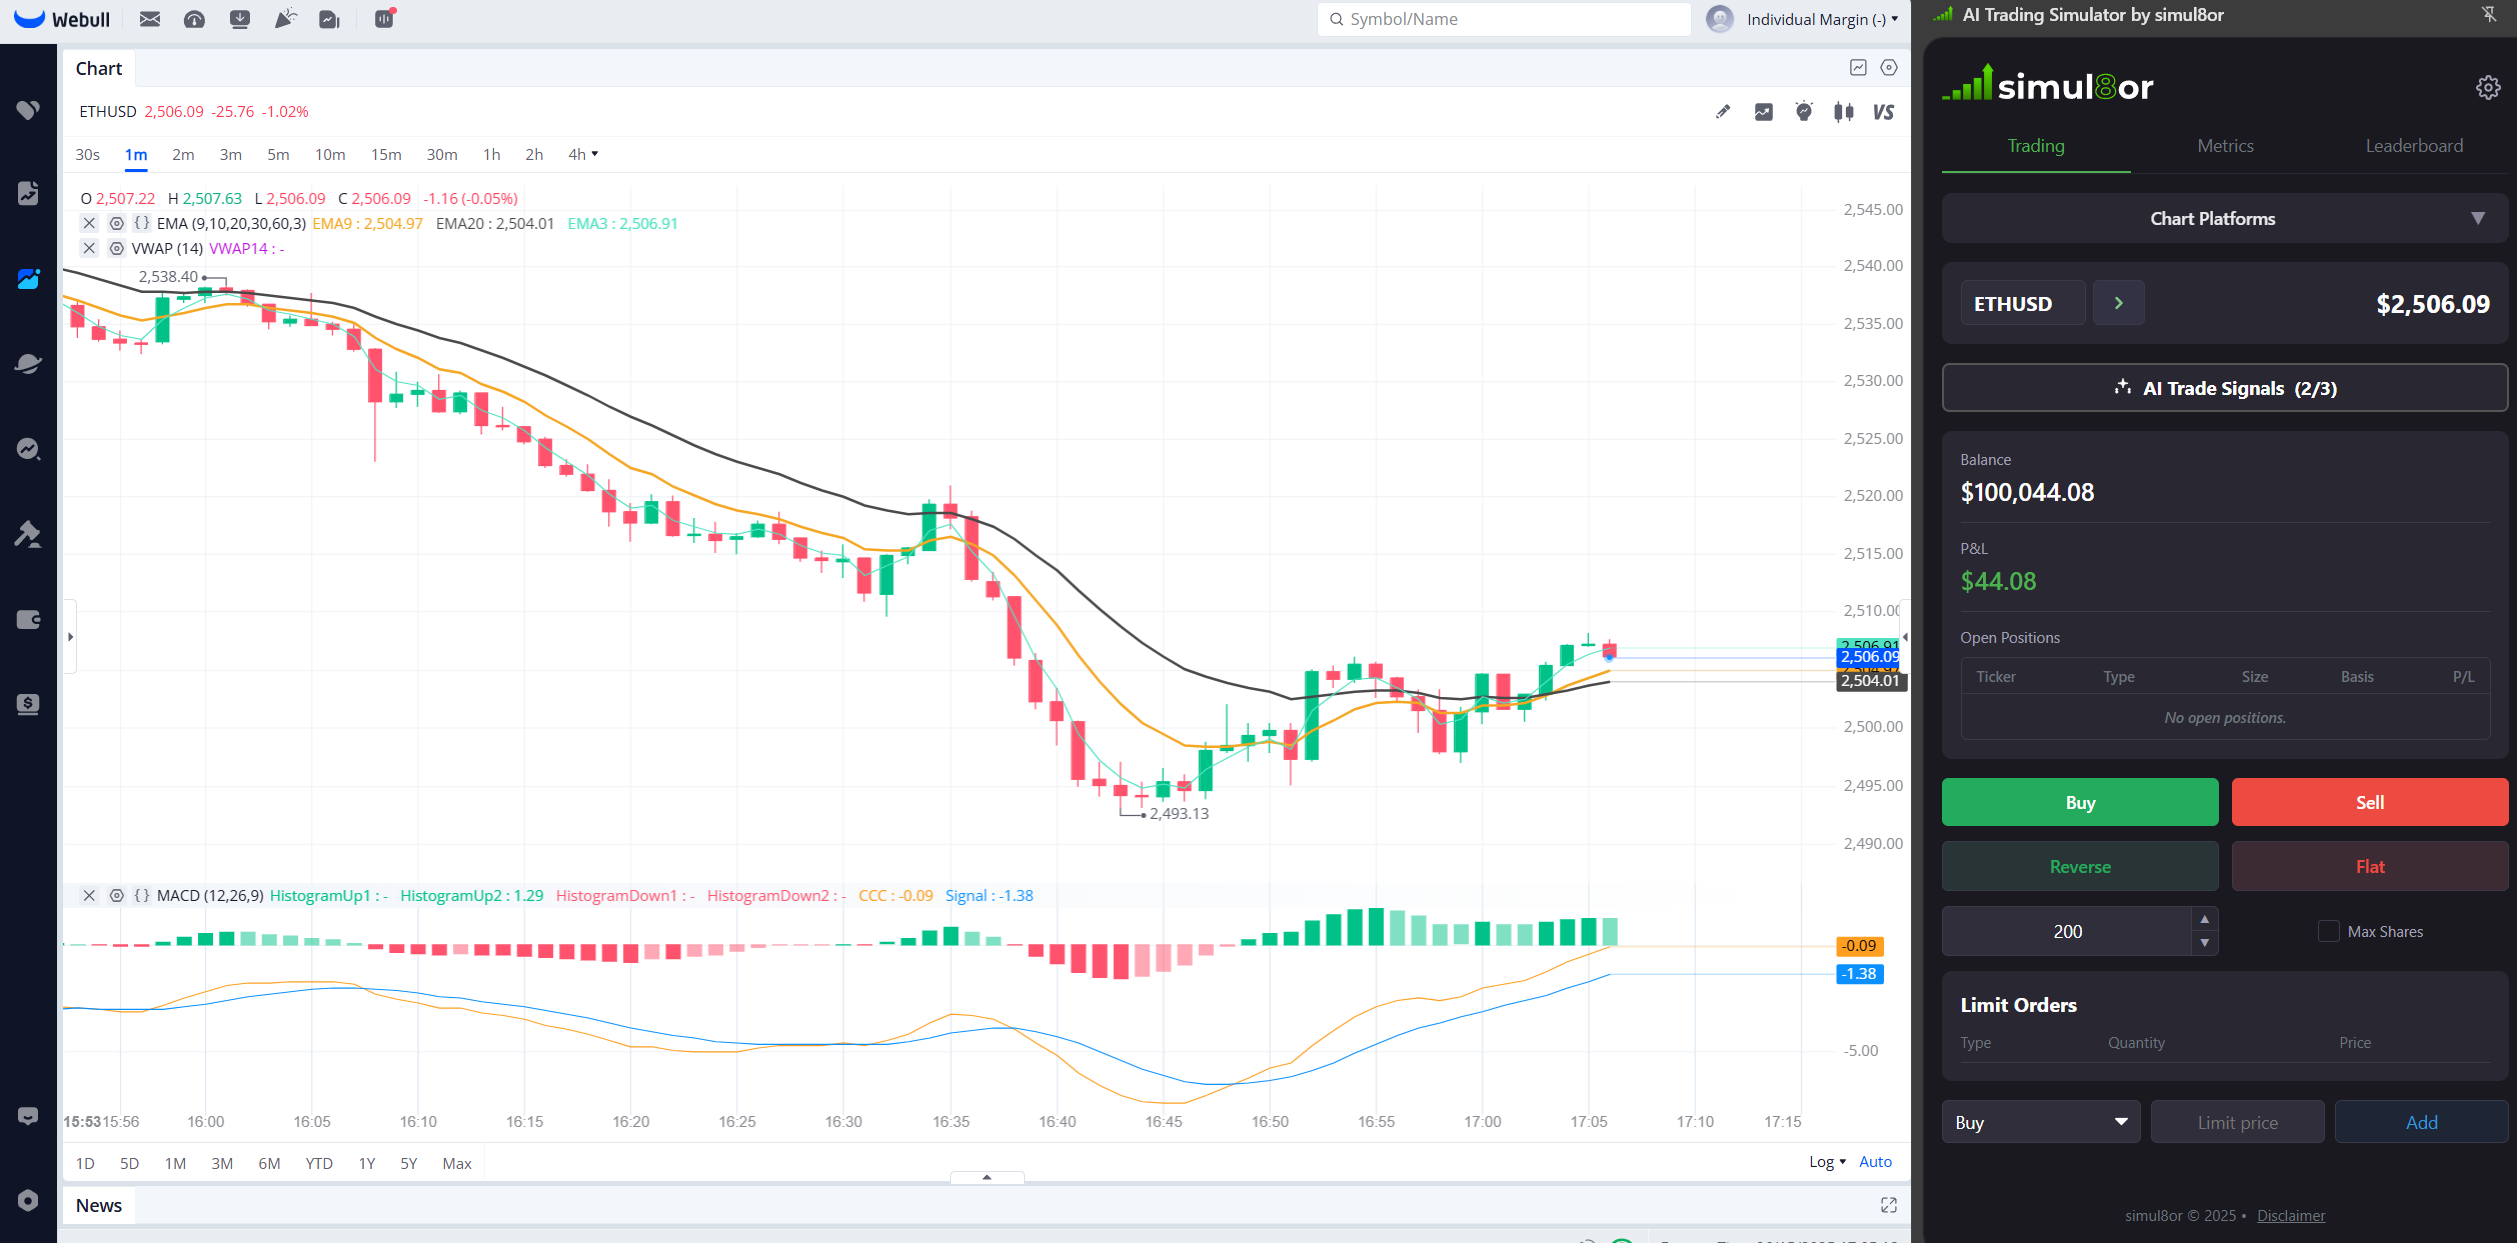
Task: Toggle EMA indicator visibility eye
Action: (116, 223)
